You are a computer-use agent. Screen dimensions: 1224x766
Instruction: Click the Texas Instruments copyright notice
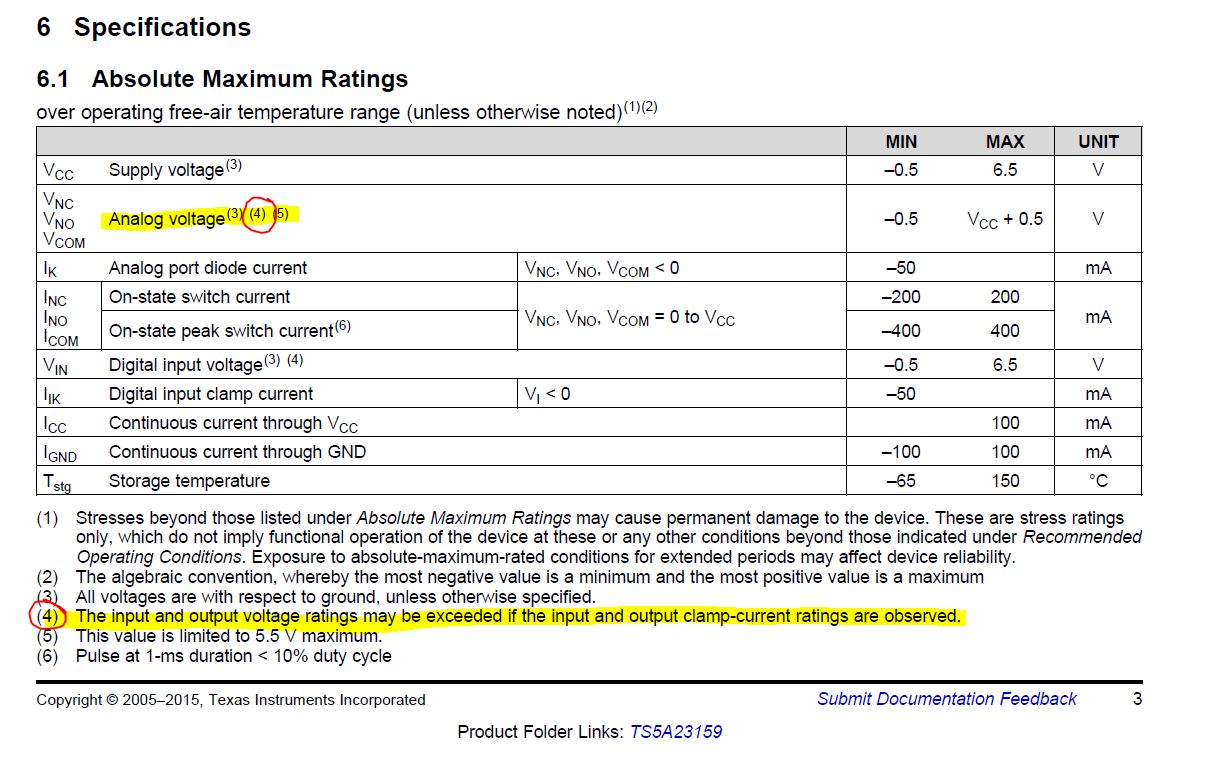[x=231, y=700]
